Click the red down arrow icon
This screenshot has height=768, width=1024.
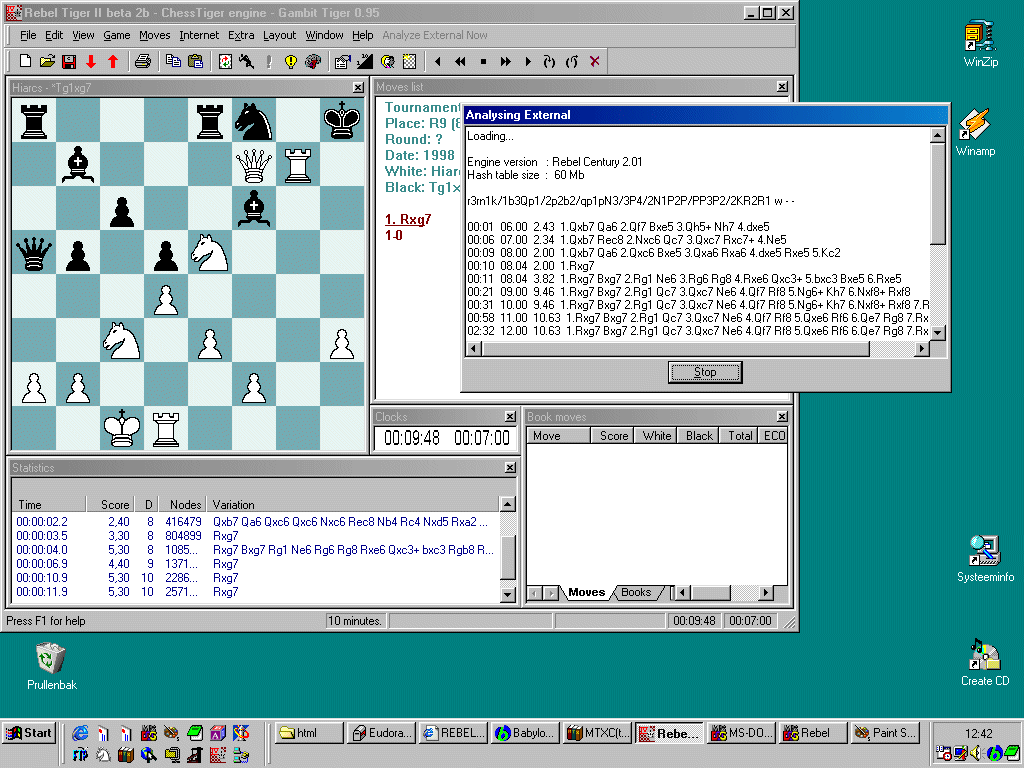[x=91, y=61]
